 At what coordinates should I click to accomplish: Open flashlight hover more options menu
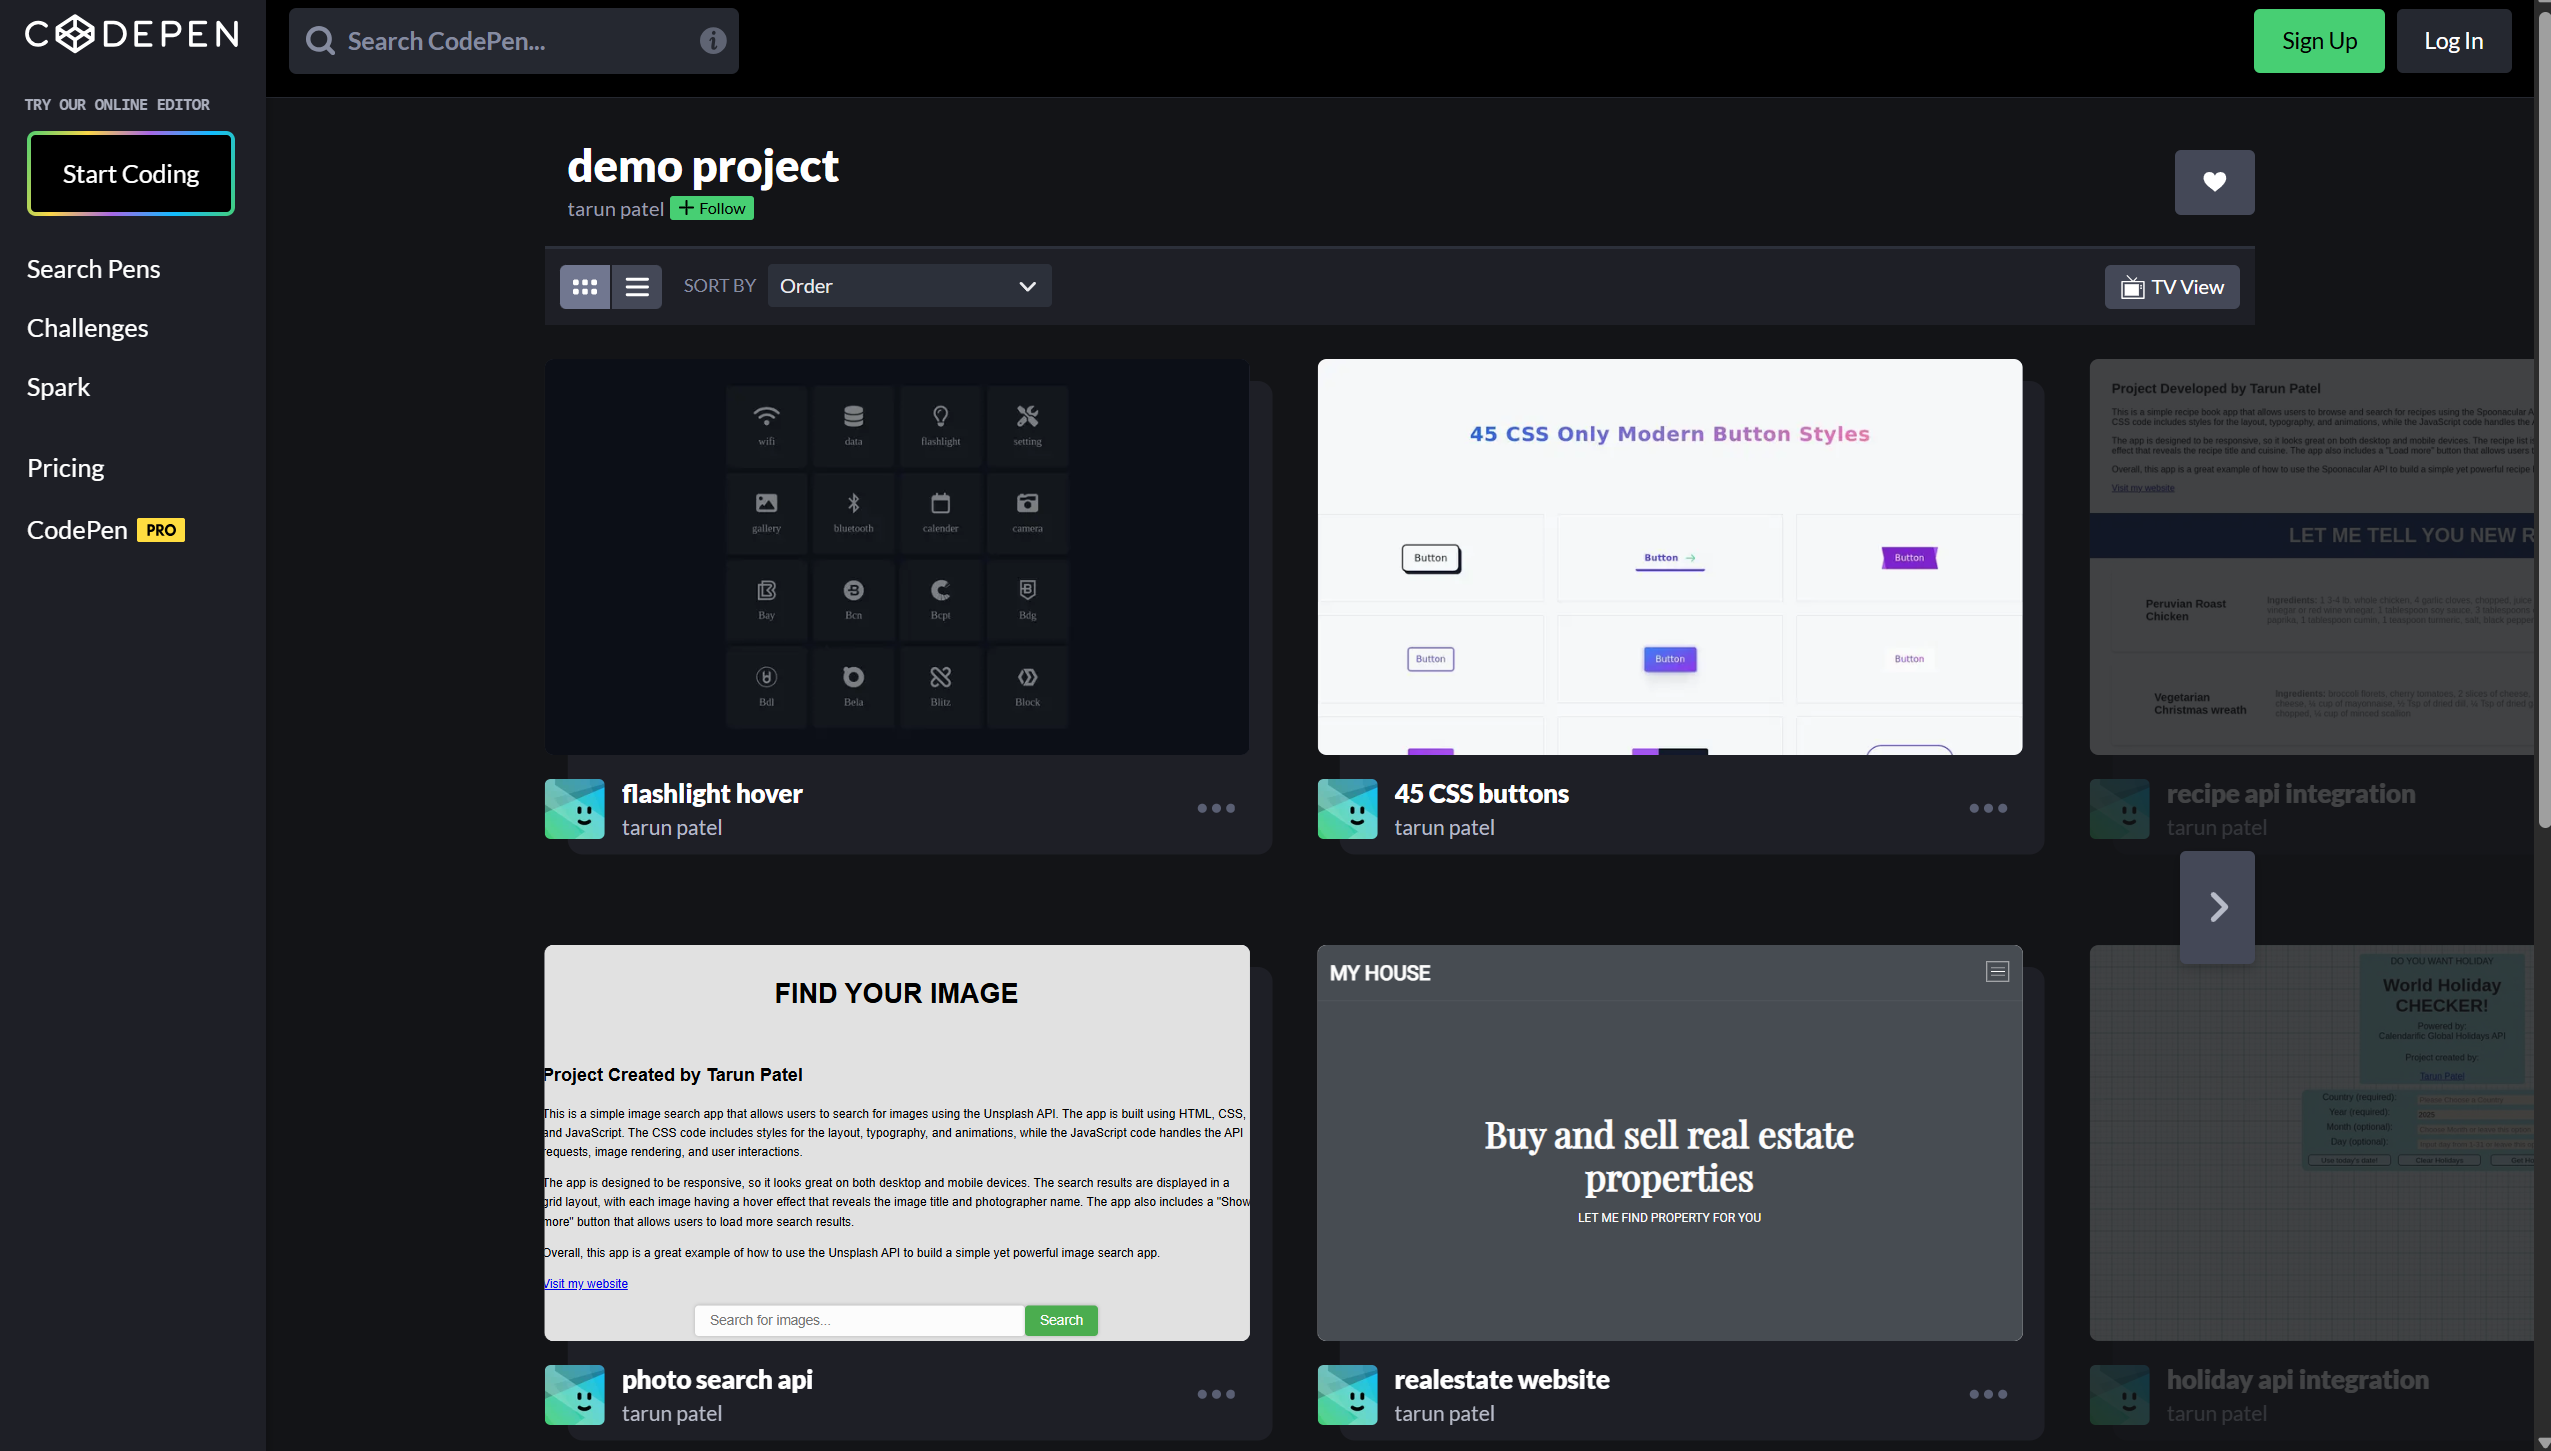(1216, 808)
